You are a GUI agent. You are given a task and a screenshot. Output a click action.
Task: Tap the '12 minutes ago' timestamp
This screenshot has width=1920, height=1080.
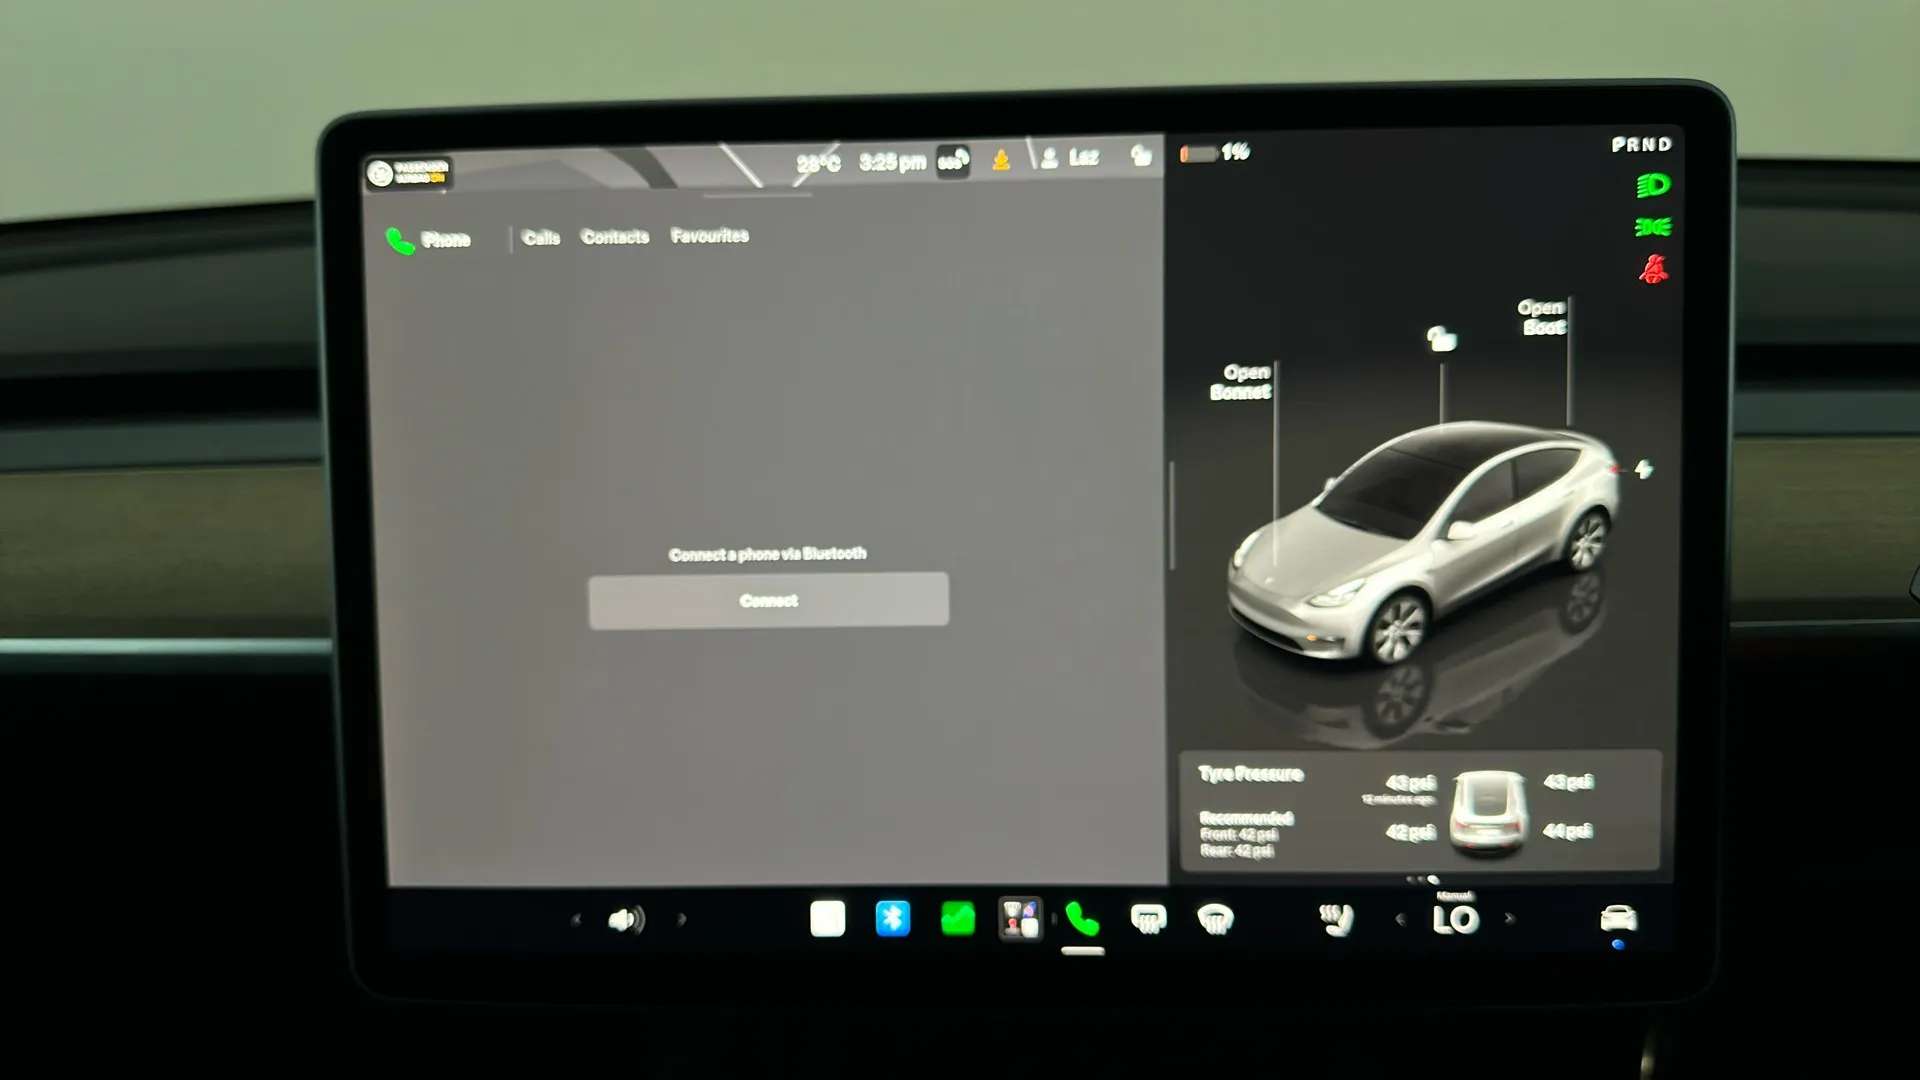pos(1398,800)
